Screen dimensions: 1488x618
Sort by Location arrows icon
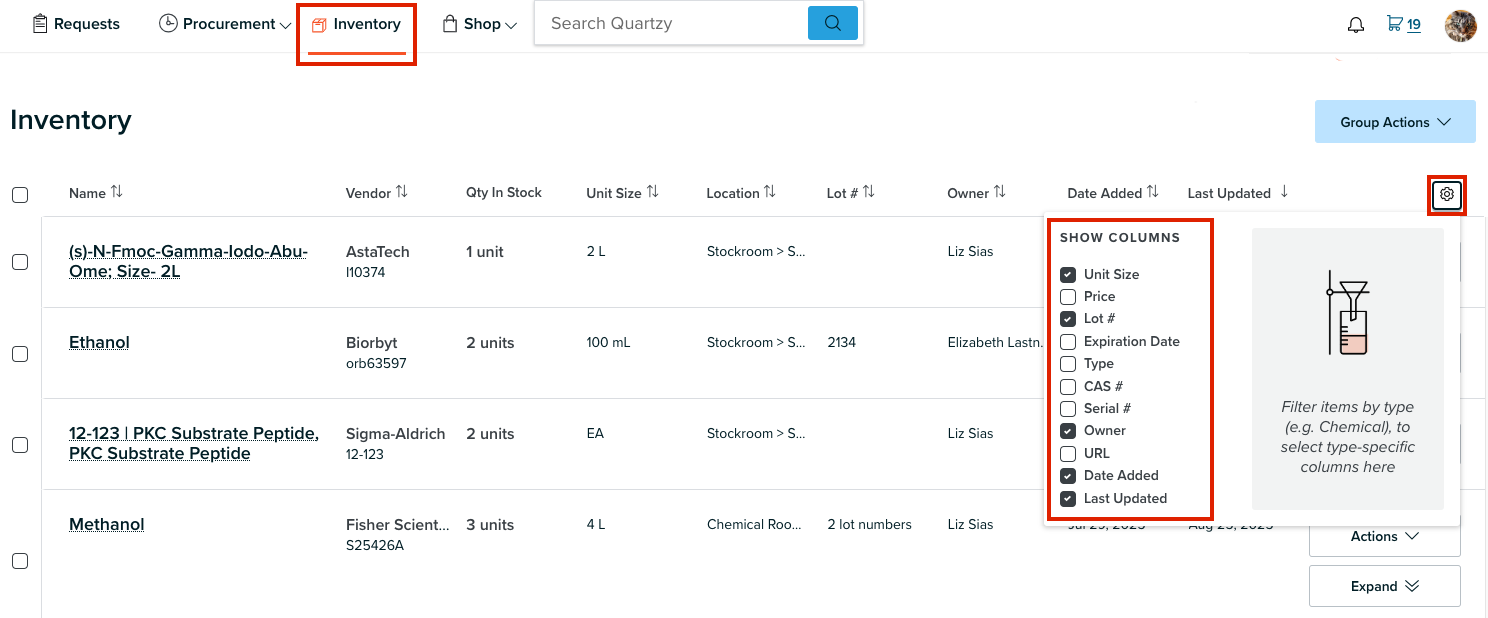coord(770,192)
